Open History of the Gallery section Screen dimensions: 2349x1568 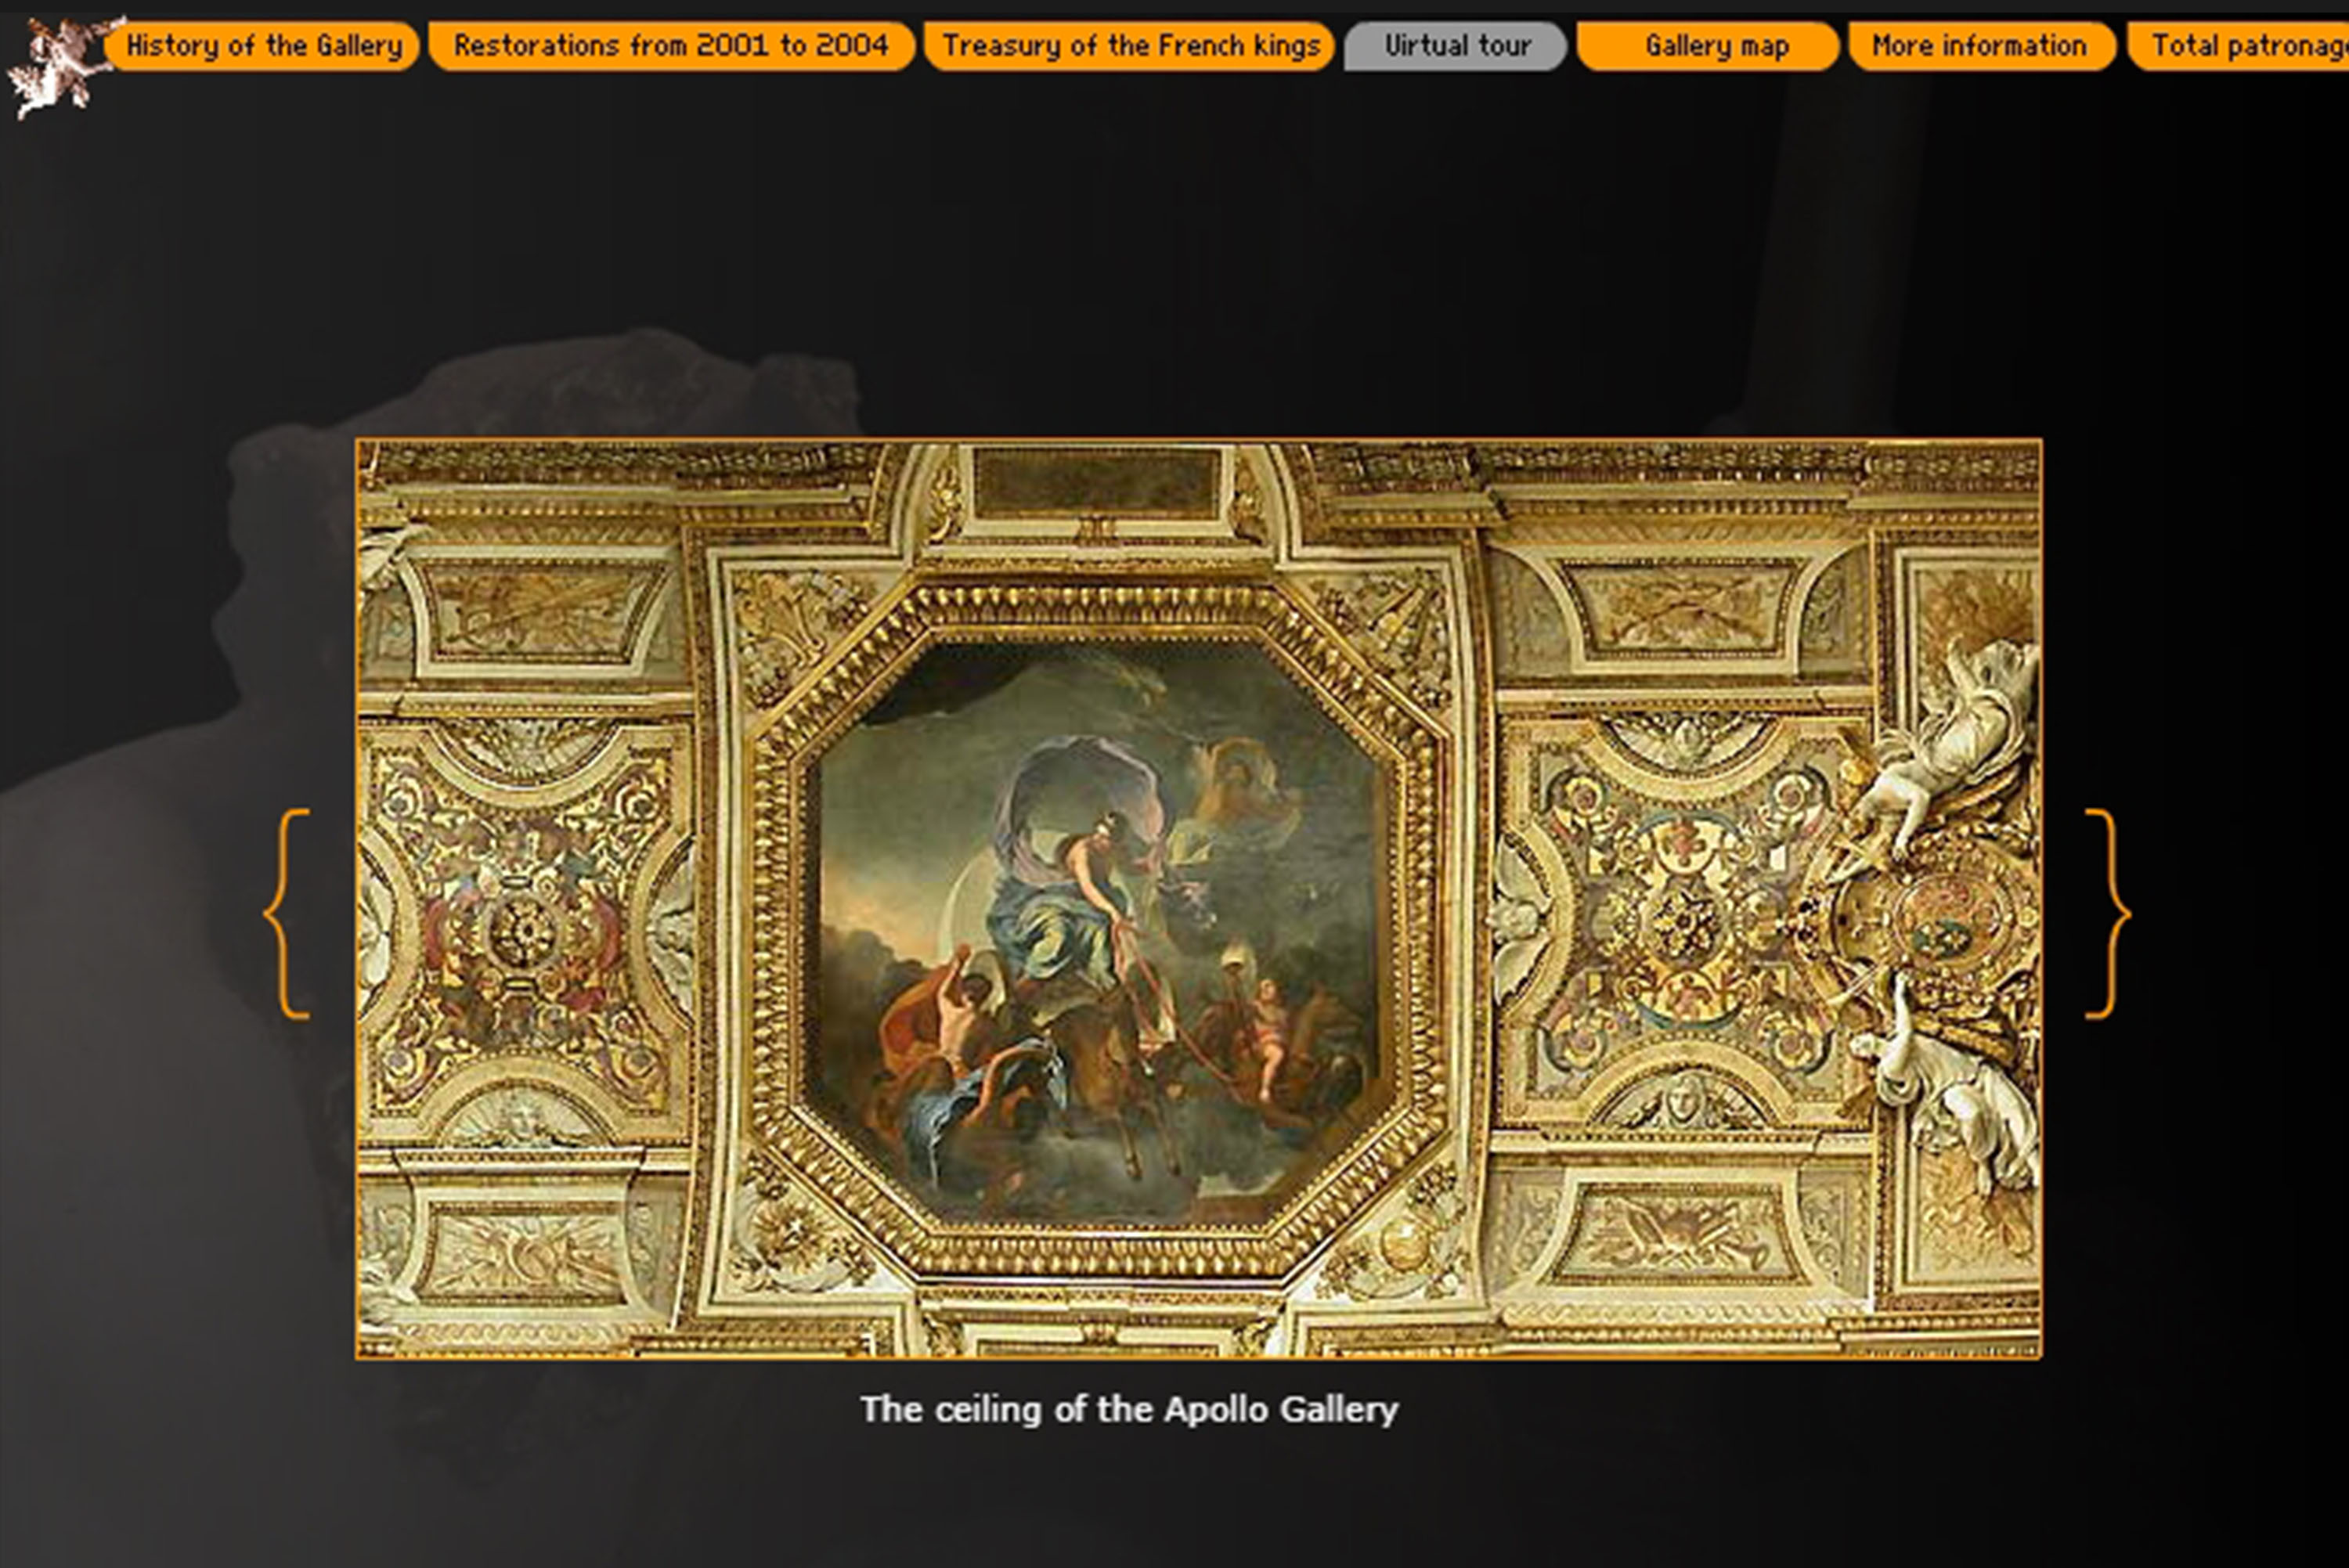[x=262, y=46]
